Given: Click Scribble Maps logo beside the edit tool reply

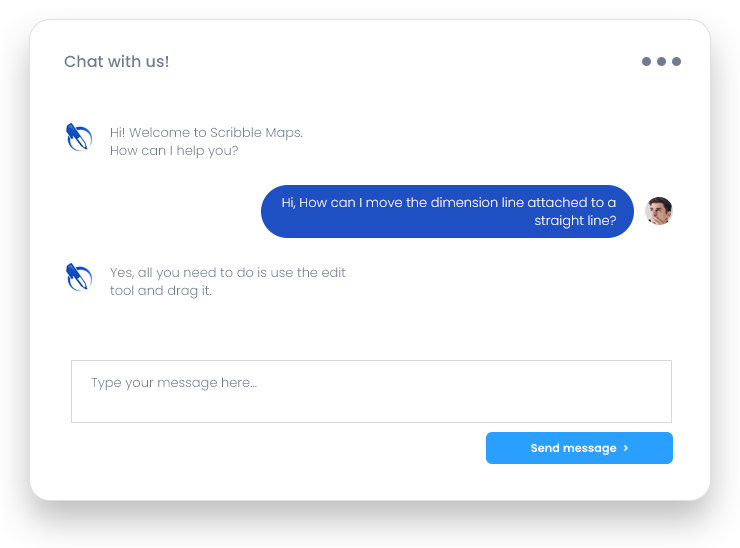Looking at the screenshot, I should coord(79,276).
